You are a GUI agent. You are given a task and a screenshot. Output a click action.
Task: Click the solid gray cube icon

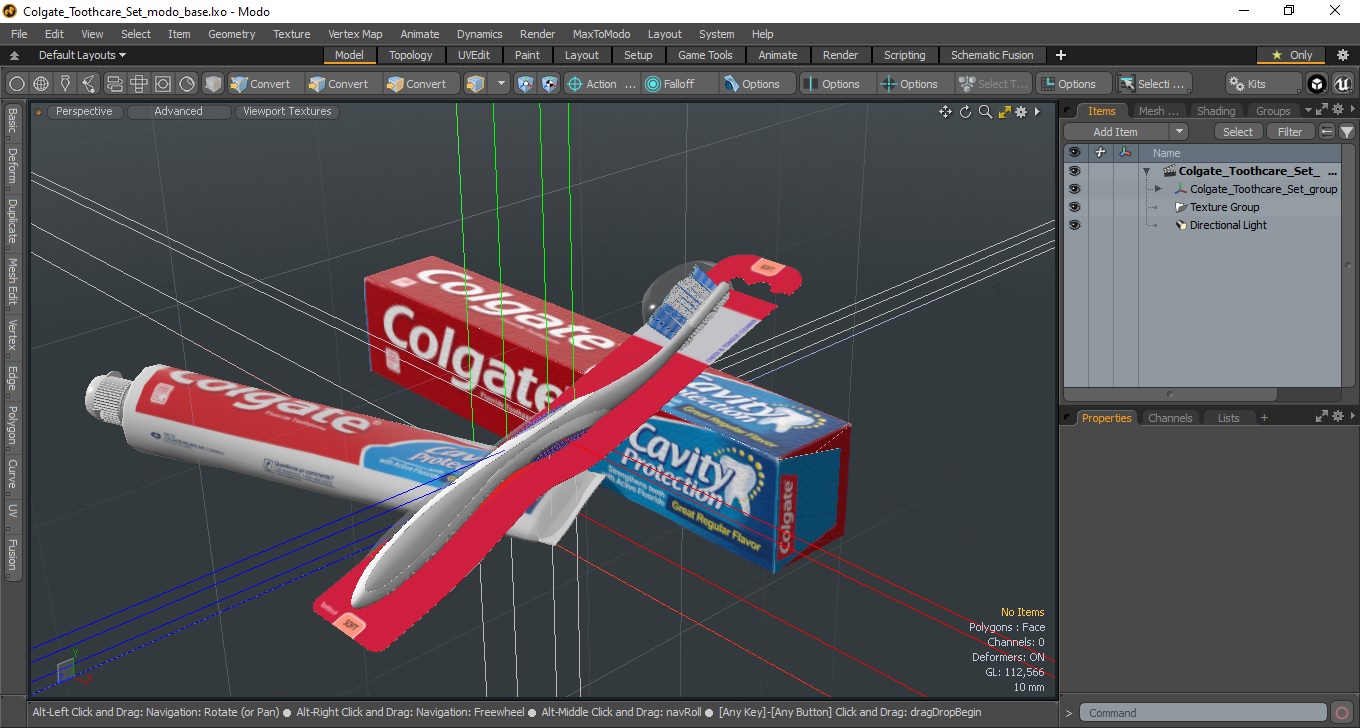click(213, 84)
